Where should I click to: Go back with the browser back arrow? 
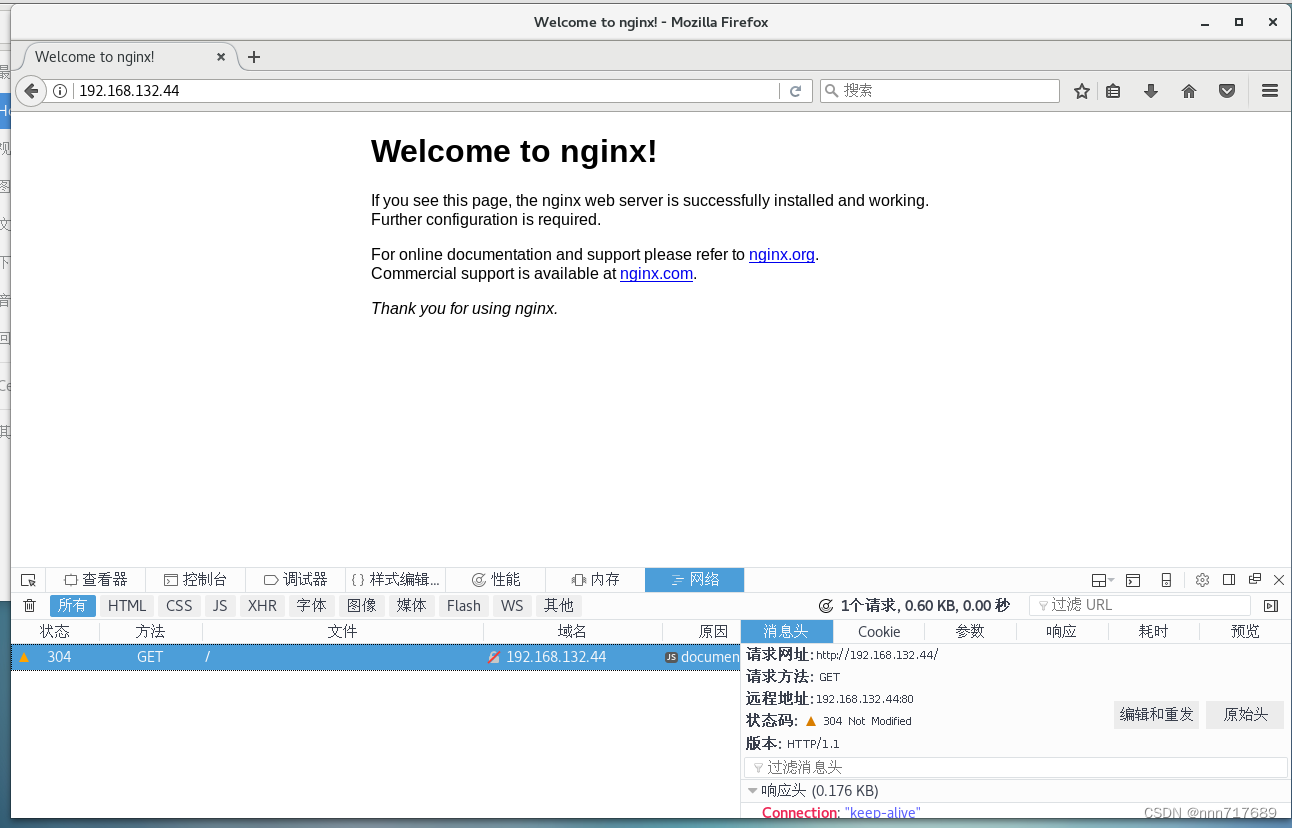coord(31,91)
